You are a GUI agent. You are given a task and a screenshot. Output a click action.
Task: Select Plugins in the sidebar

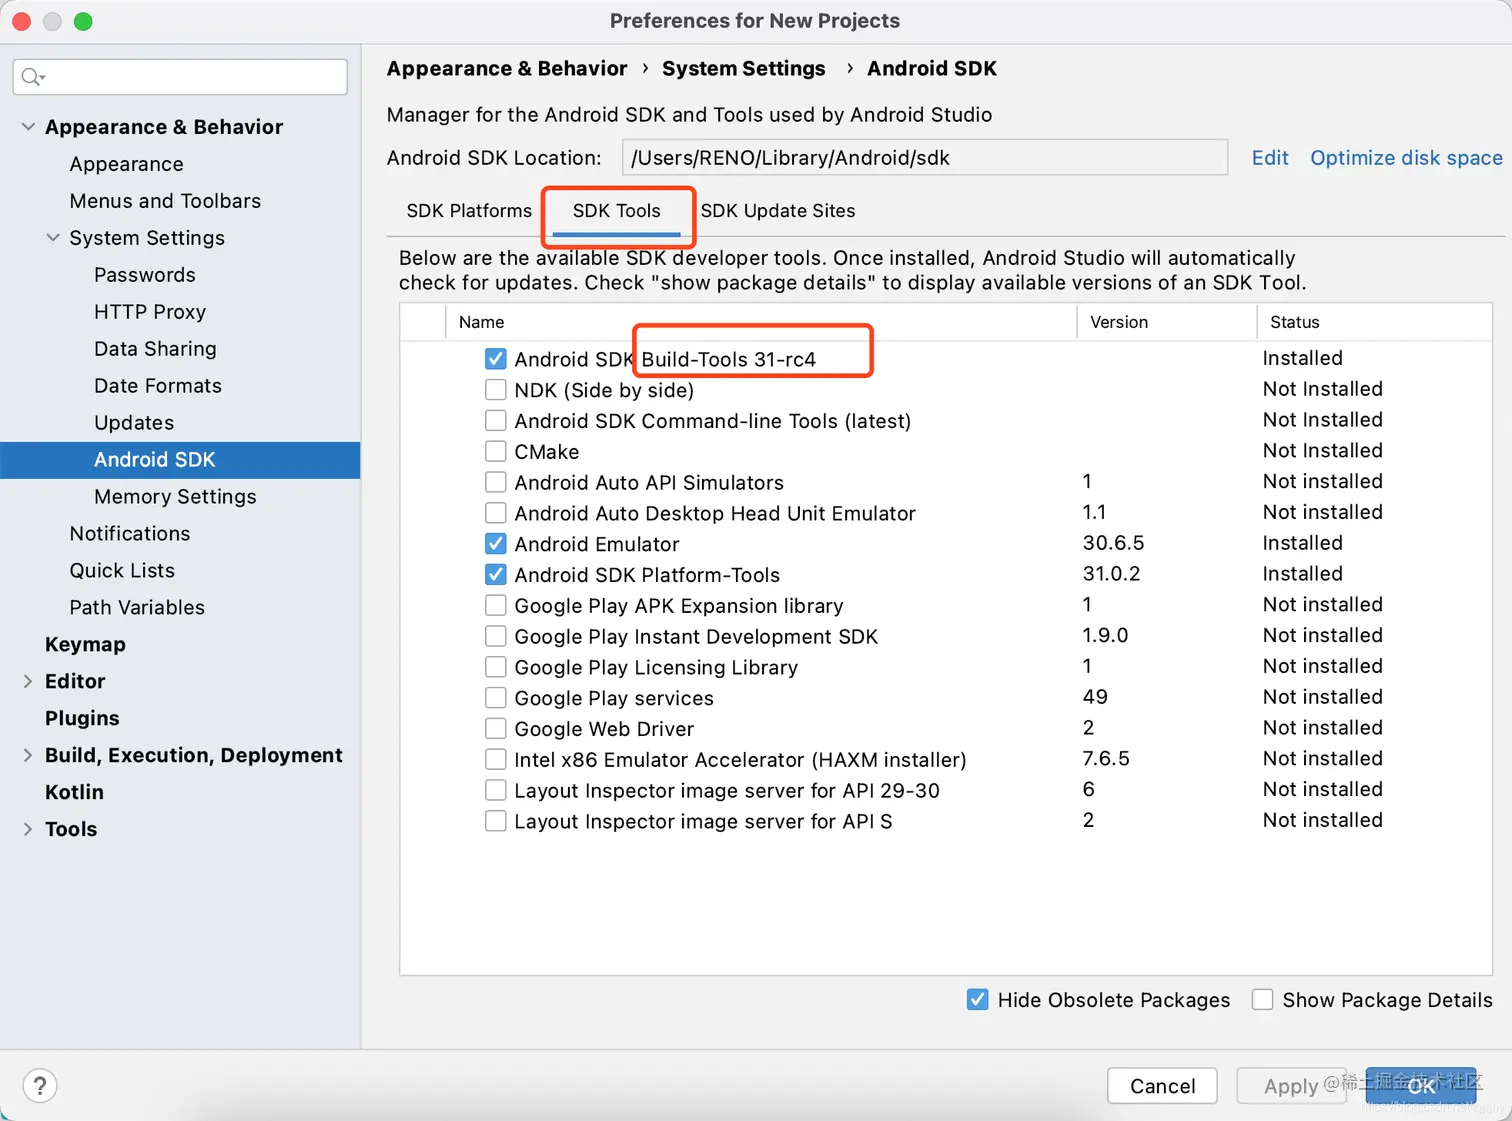82,719
